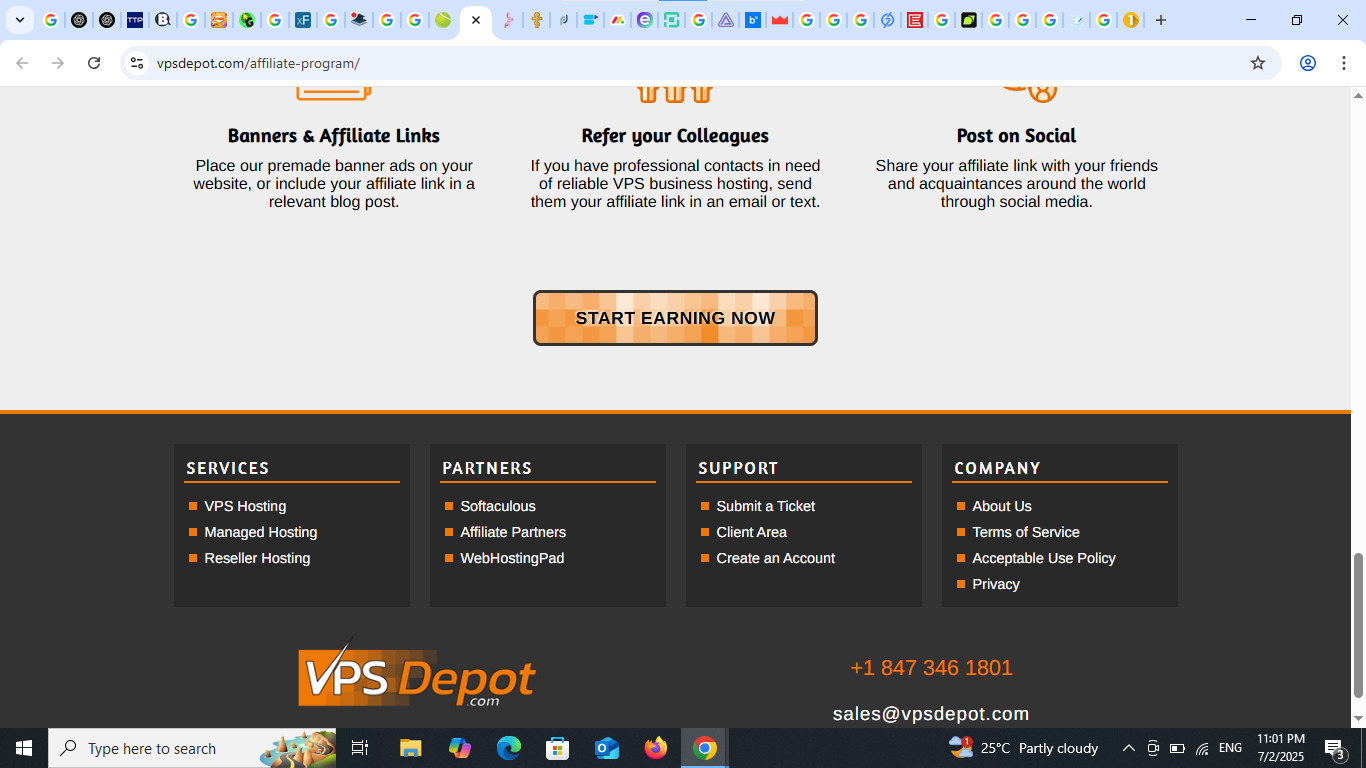1366x768 pixels.
Task: Open Microsoft Store from taskbar
Action: pos(558,748)
